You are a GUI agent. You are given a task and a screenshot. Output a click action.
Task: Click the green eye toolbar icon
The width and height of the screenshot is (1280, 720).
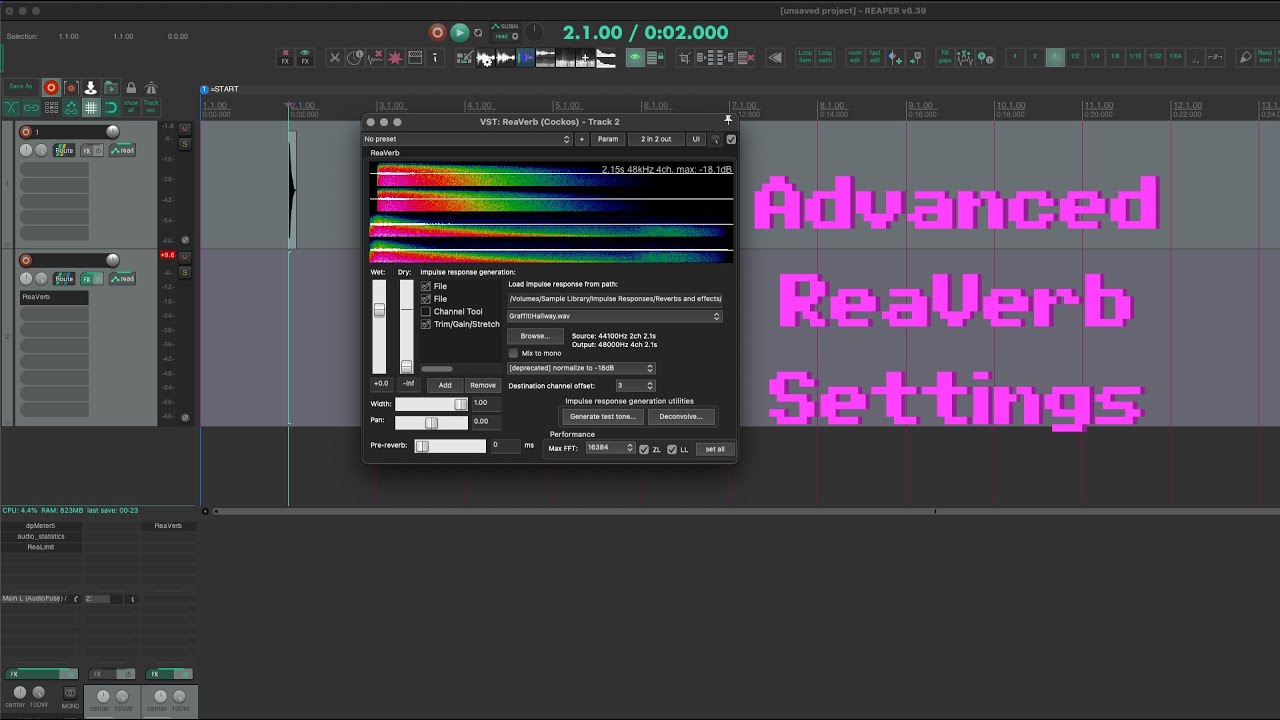[x=634, y=58]
